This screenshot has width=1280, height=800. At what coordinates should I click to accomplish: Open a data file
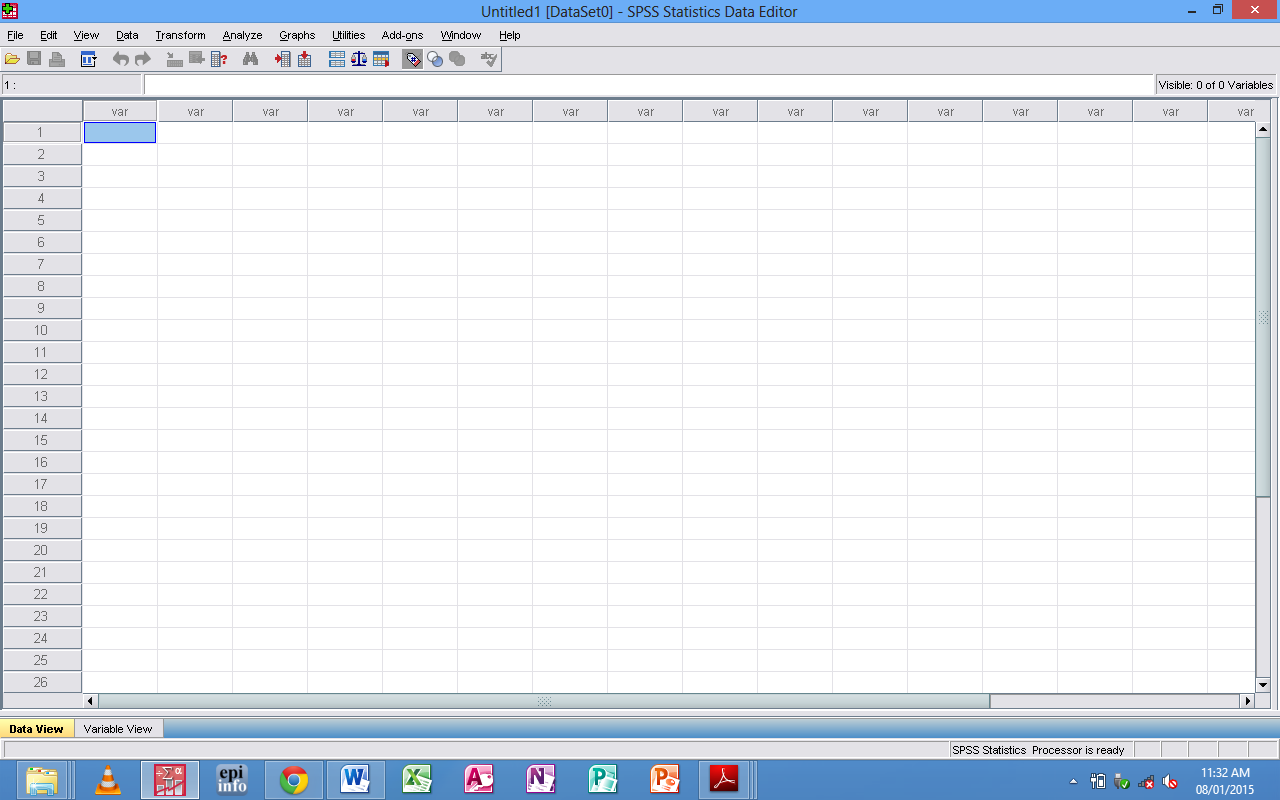pos(13,58)
